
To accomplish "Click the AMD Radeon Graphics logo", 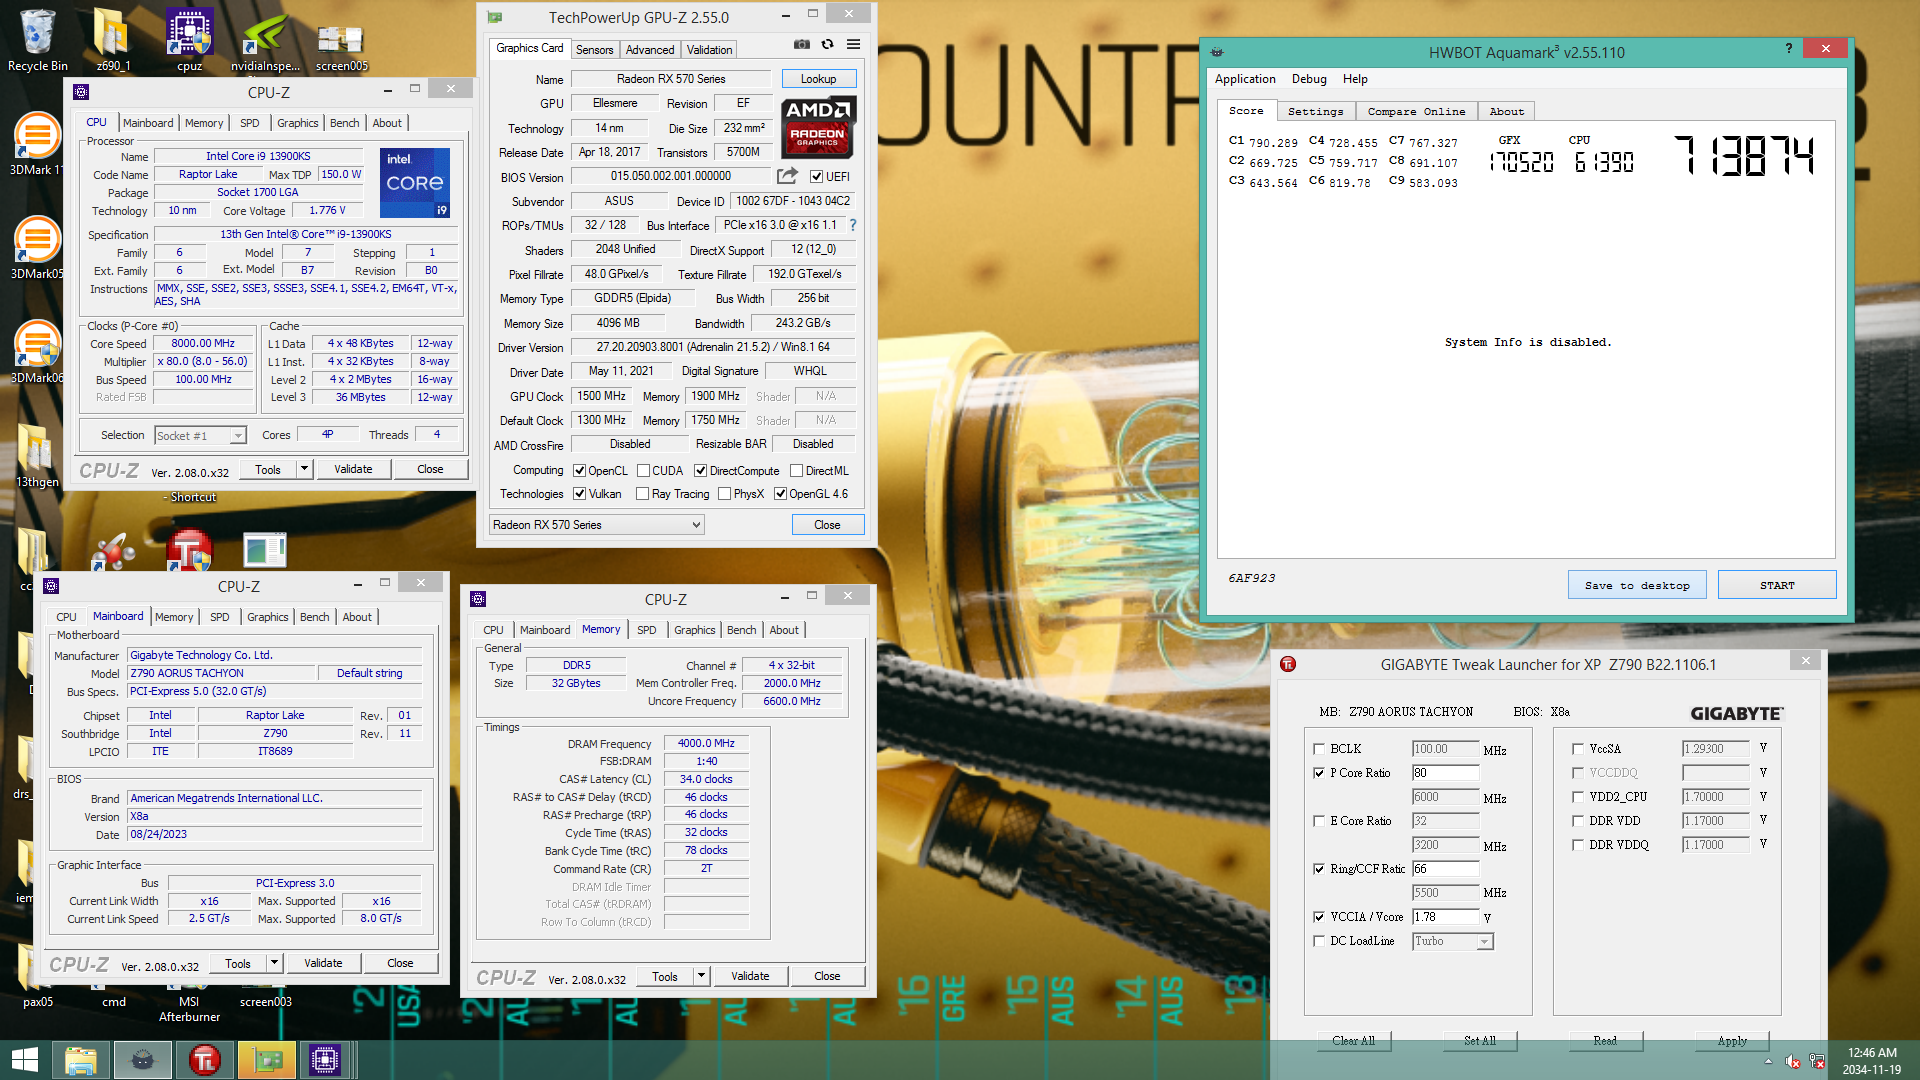I will pos(818,127).
